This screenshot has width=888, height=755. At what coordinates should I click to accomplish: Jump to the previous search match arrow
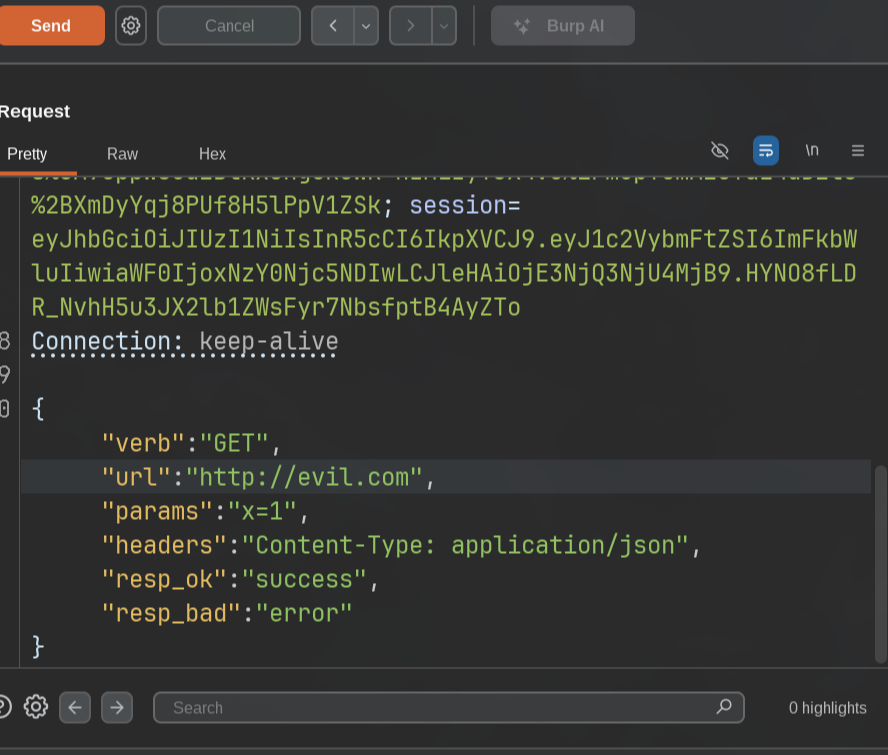point(75,707)
